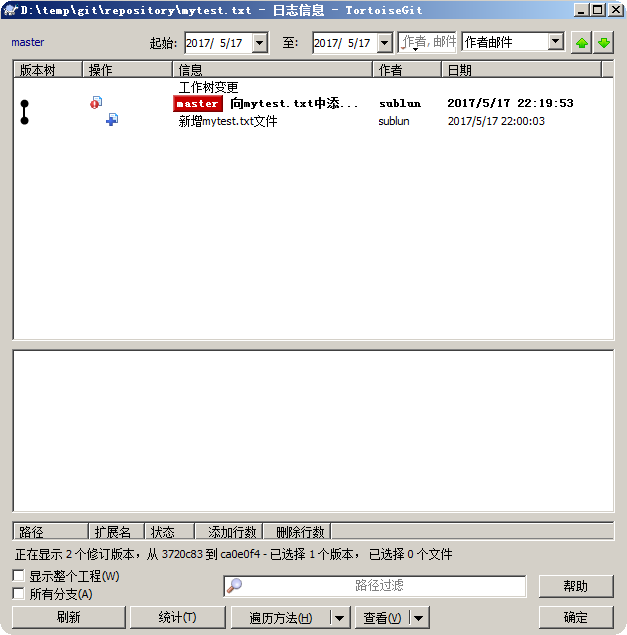Click the green up arrow button
627x635 pixels.
pyautogui.click(x=582, y=43)
